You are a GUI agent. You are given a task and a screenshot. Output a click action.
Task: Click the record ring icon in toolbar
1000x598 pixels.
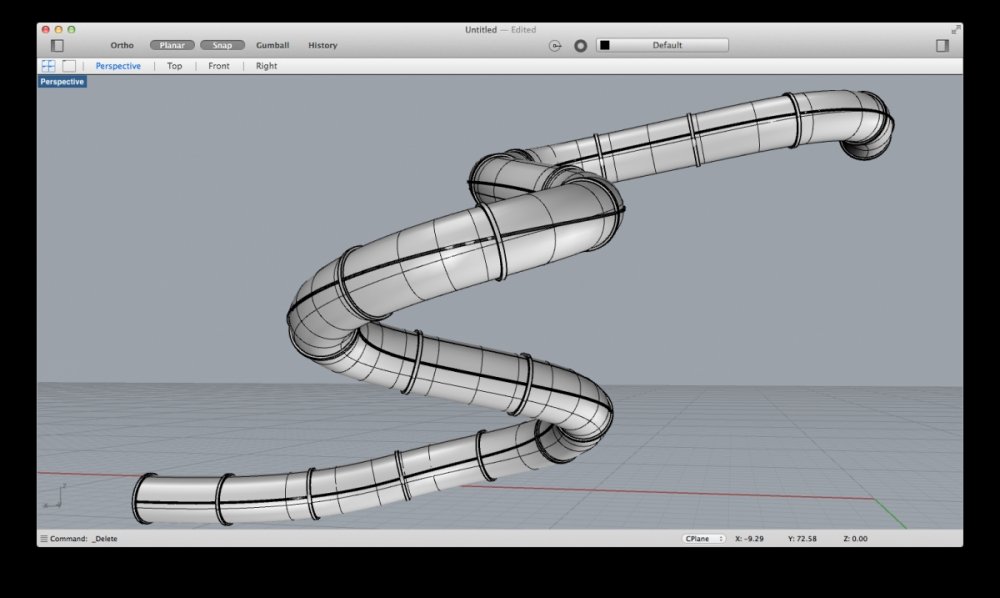tap(580, 45)
